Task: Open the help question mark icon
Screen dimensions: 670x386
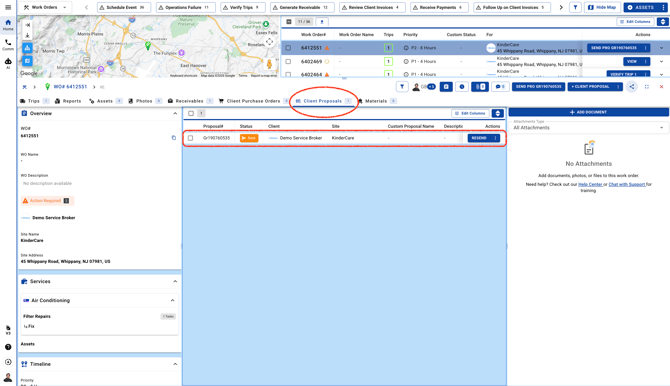Action: coord(8,347)
